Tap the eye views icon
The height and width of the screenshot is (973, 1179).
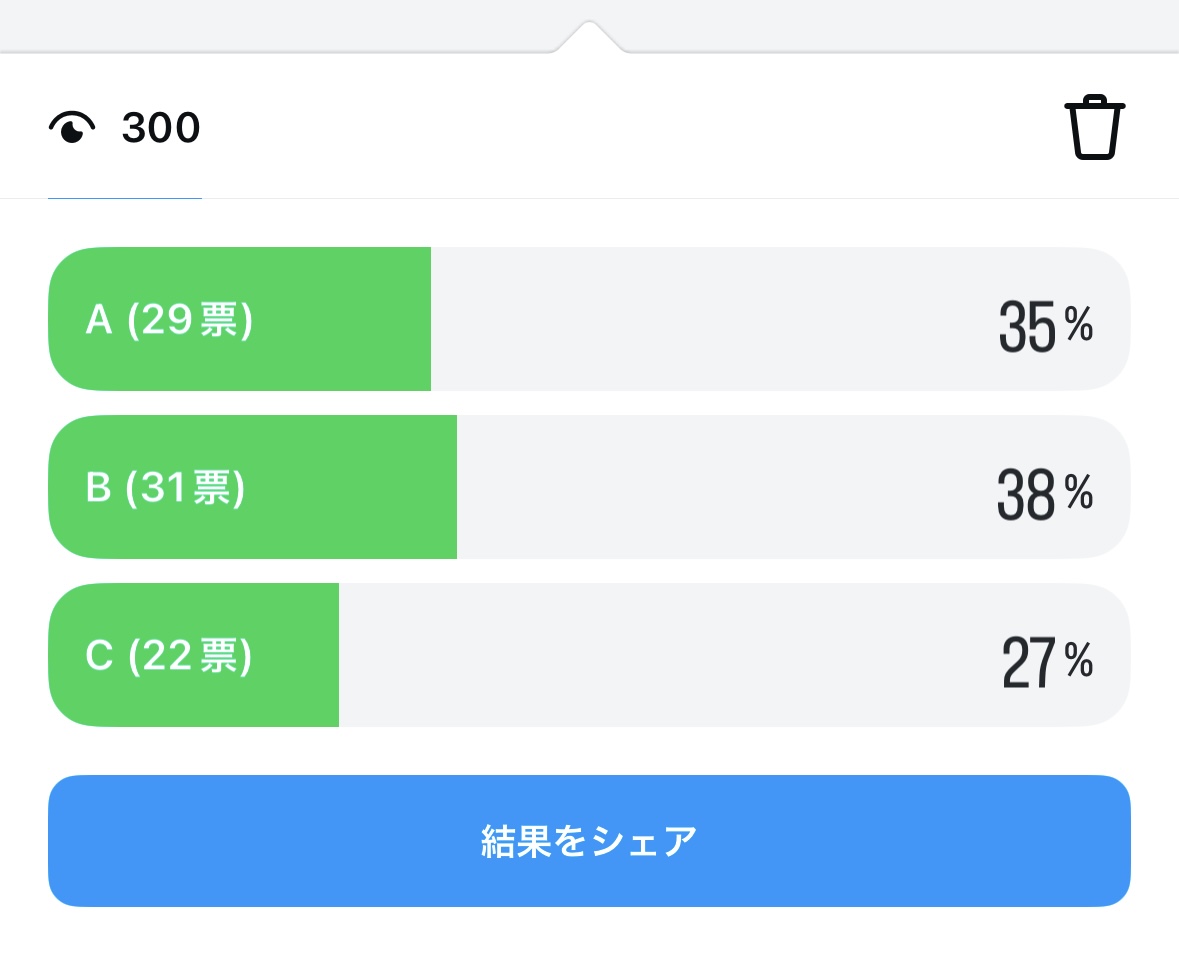(72, 128)
